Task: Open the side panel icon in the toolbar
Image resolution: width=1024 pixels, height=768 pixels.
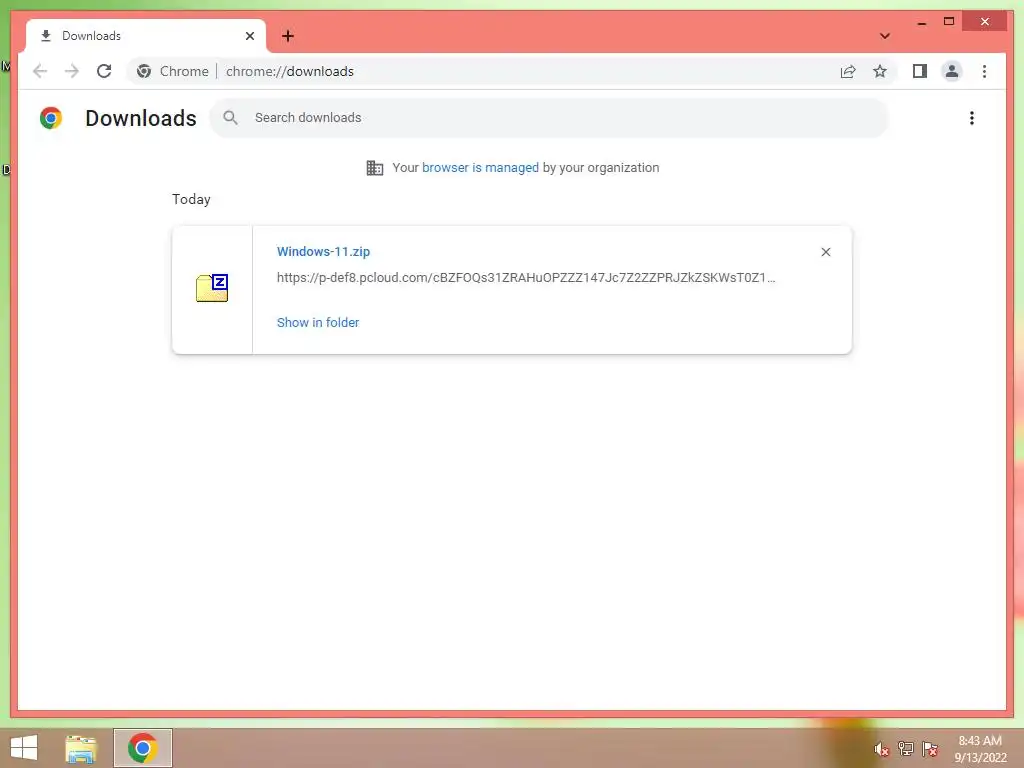Action: [920, 71]
